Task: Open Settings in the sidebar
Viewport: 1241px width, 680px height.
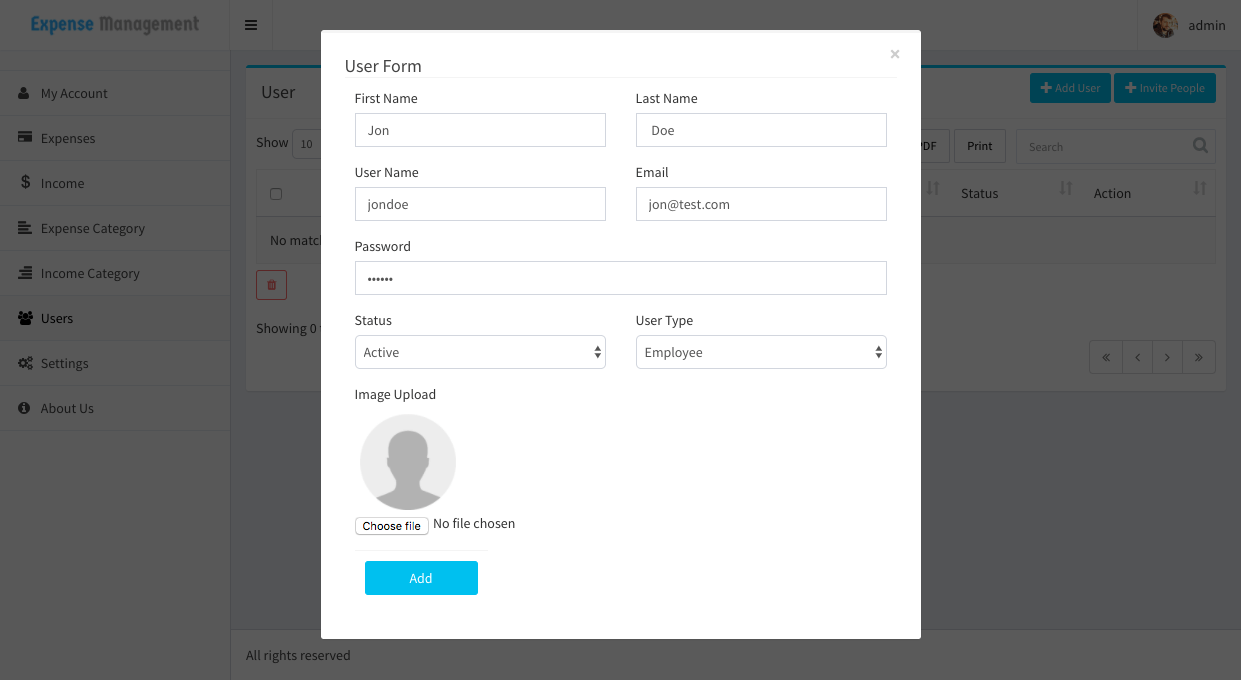Action: [115, 363]
